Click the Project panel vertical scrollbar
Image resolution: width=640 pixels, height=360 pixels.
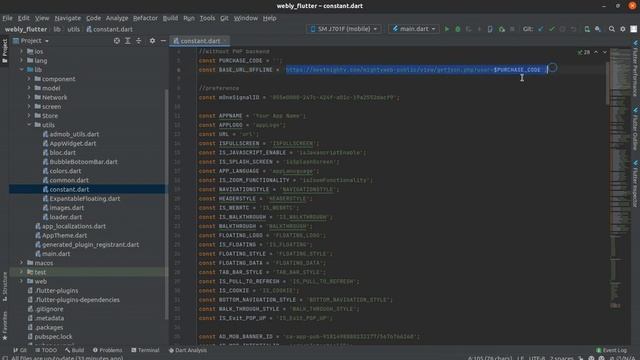tap(166, 204)
